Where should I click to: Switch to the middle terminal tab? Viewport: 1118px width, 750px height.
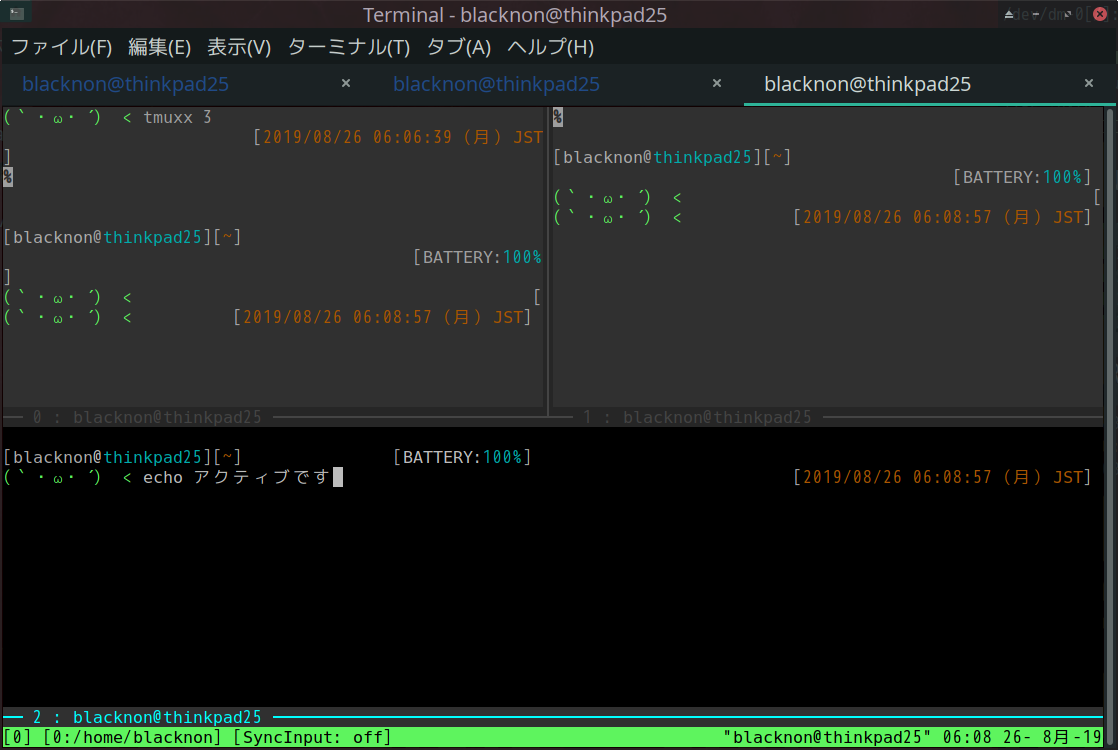click(496, 84)
